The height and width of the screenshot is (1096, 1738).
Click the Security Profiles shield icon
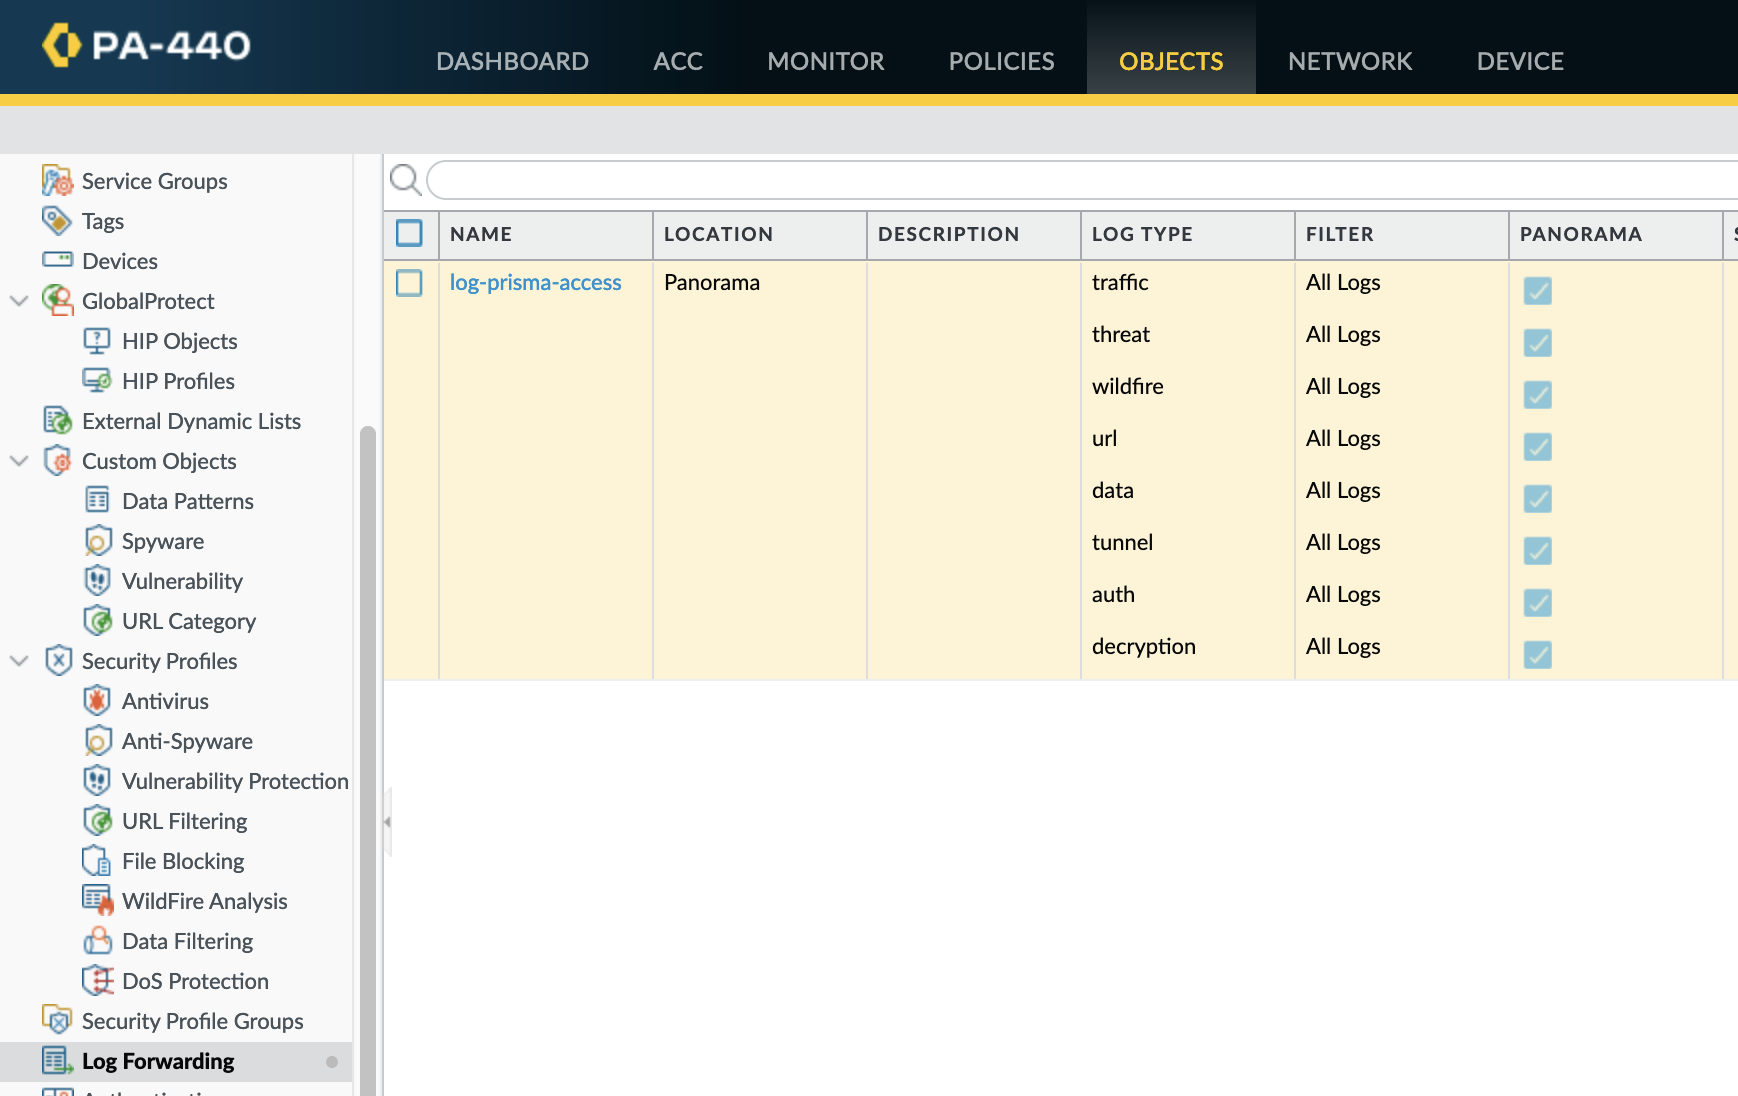point(59,660)
